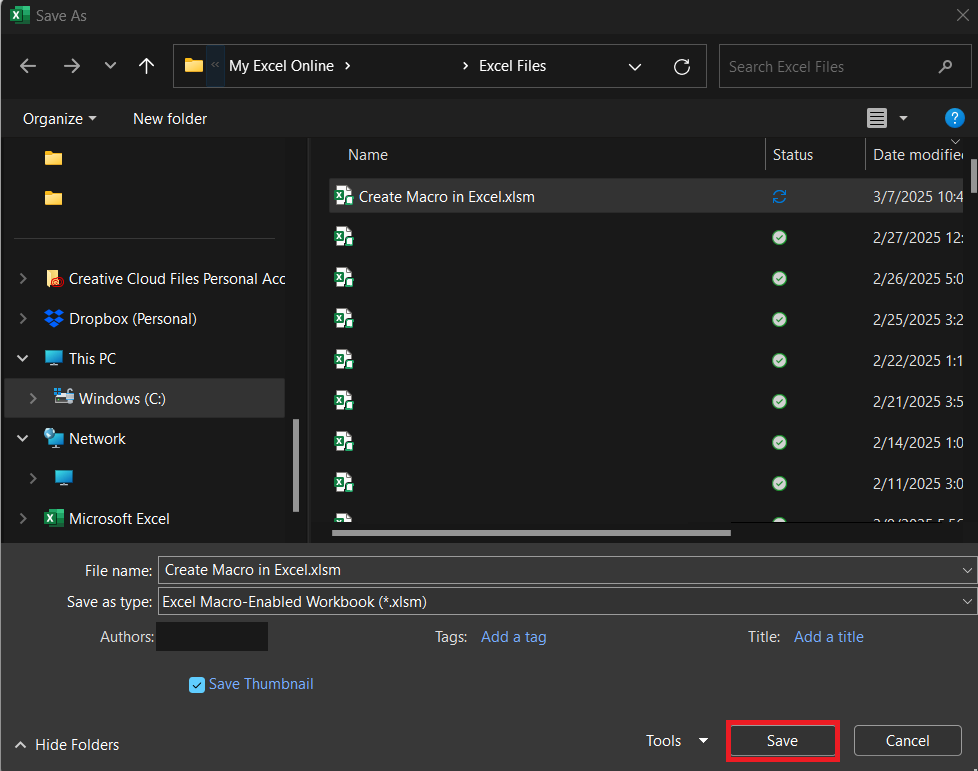
Task: Open the Tools dropdown menu
Action: [x=677, y=740]
